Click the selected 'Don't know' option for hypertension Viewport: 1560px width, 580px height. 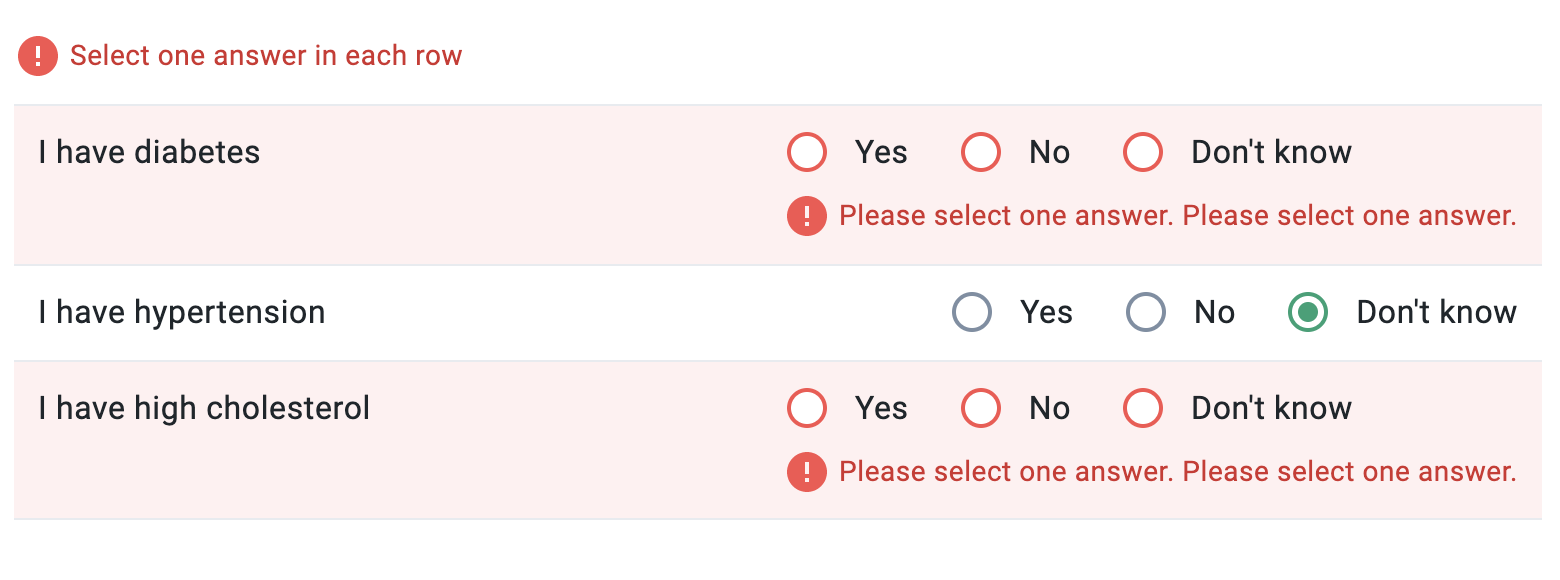[1307, 312]
